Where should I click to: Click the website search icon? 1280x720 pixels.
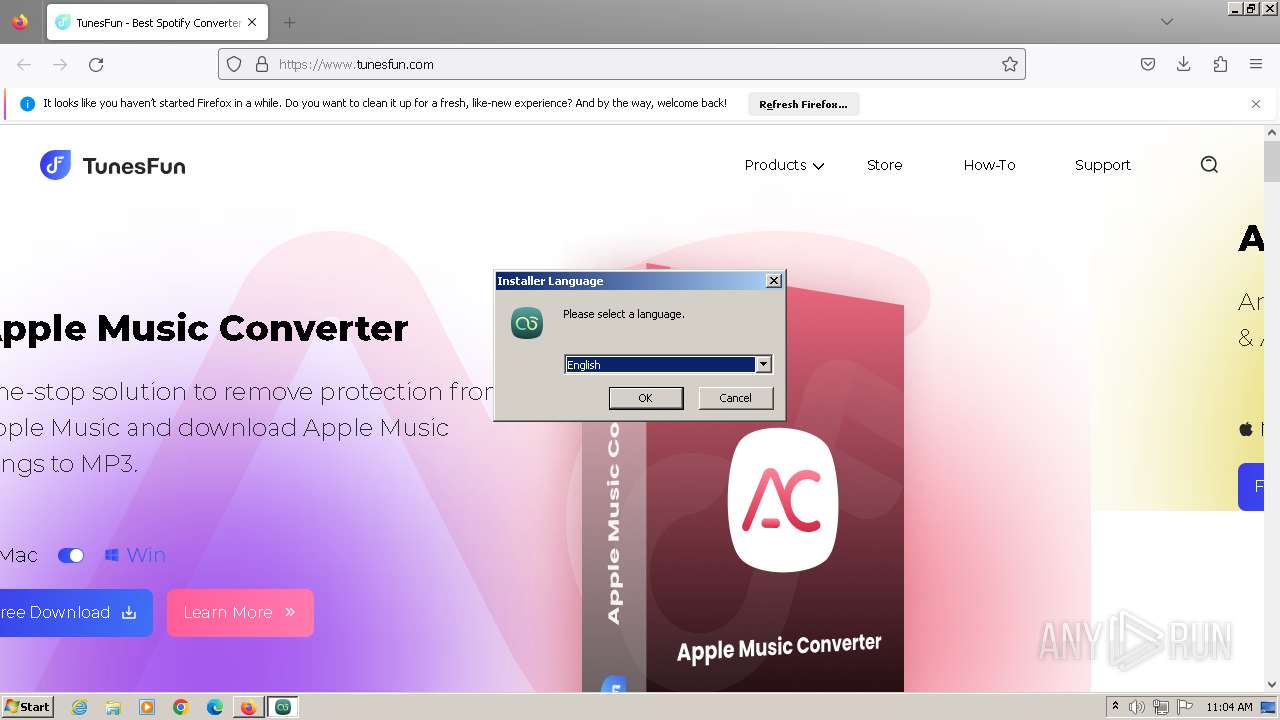(x=1209, y=165)
